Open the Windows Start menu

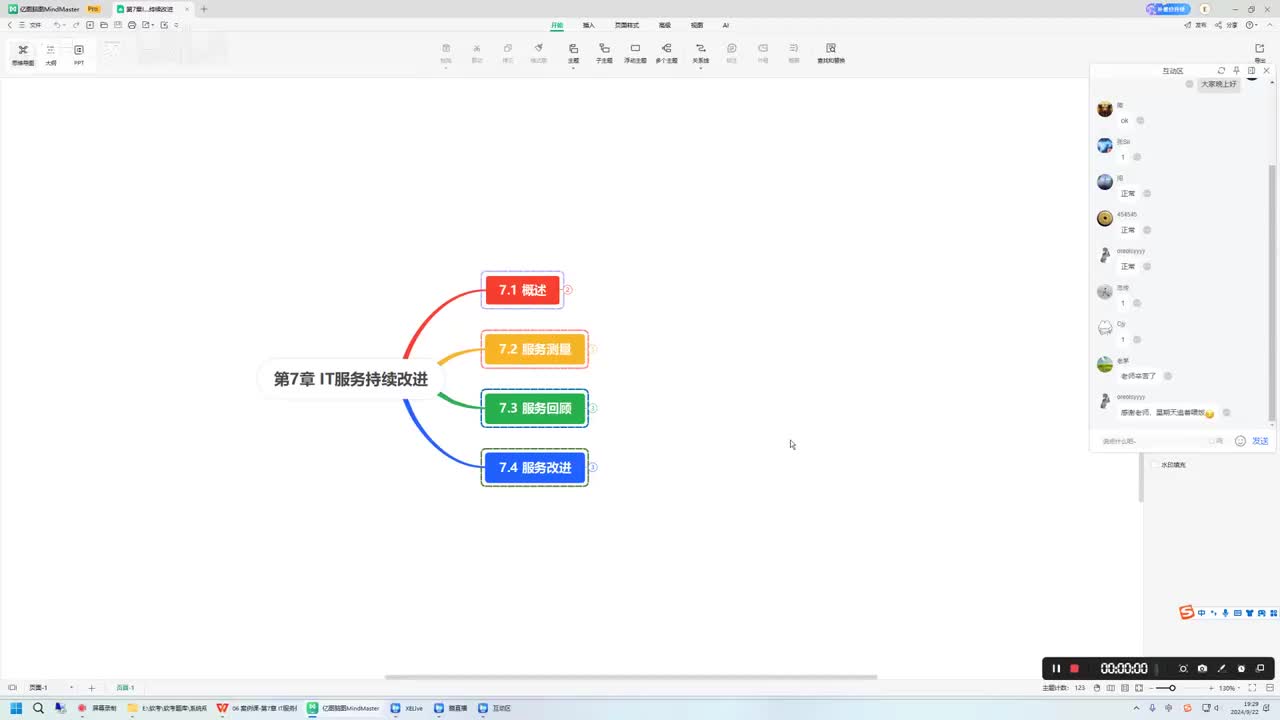pos(16,708)
